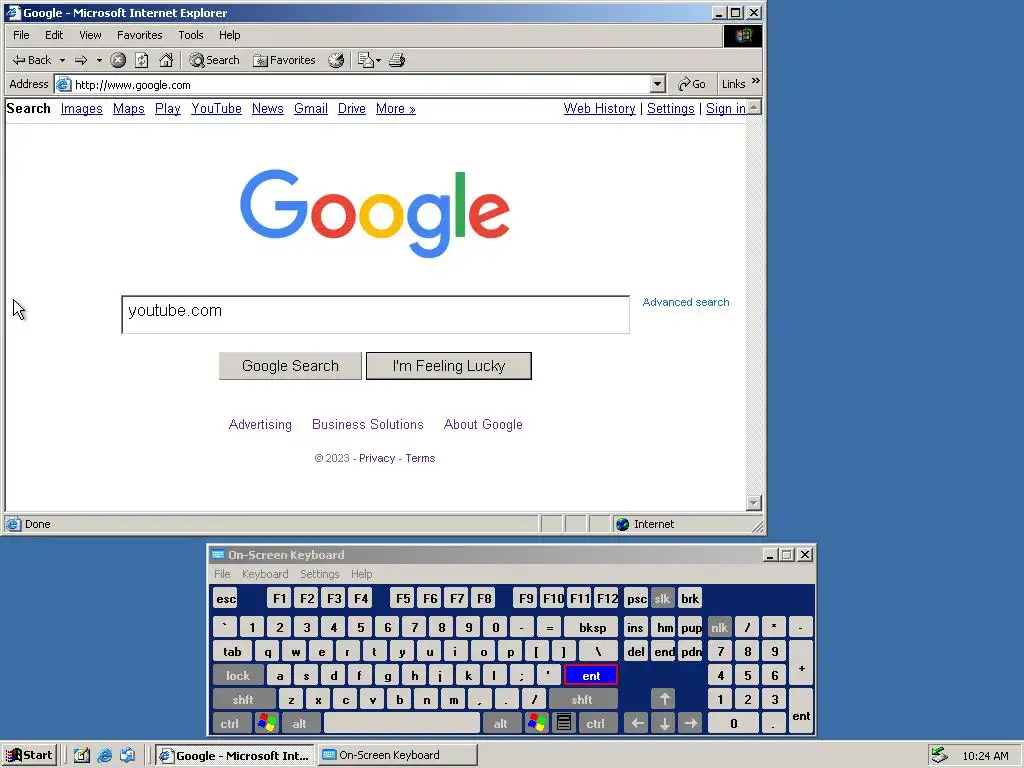Click the page icon in address bar
The width and height of the screenshot is (1024, 768).
pyautogui.click(x=63, y=84)
